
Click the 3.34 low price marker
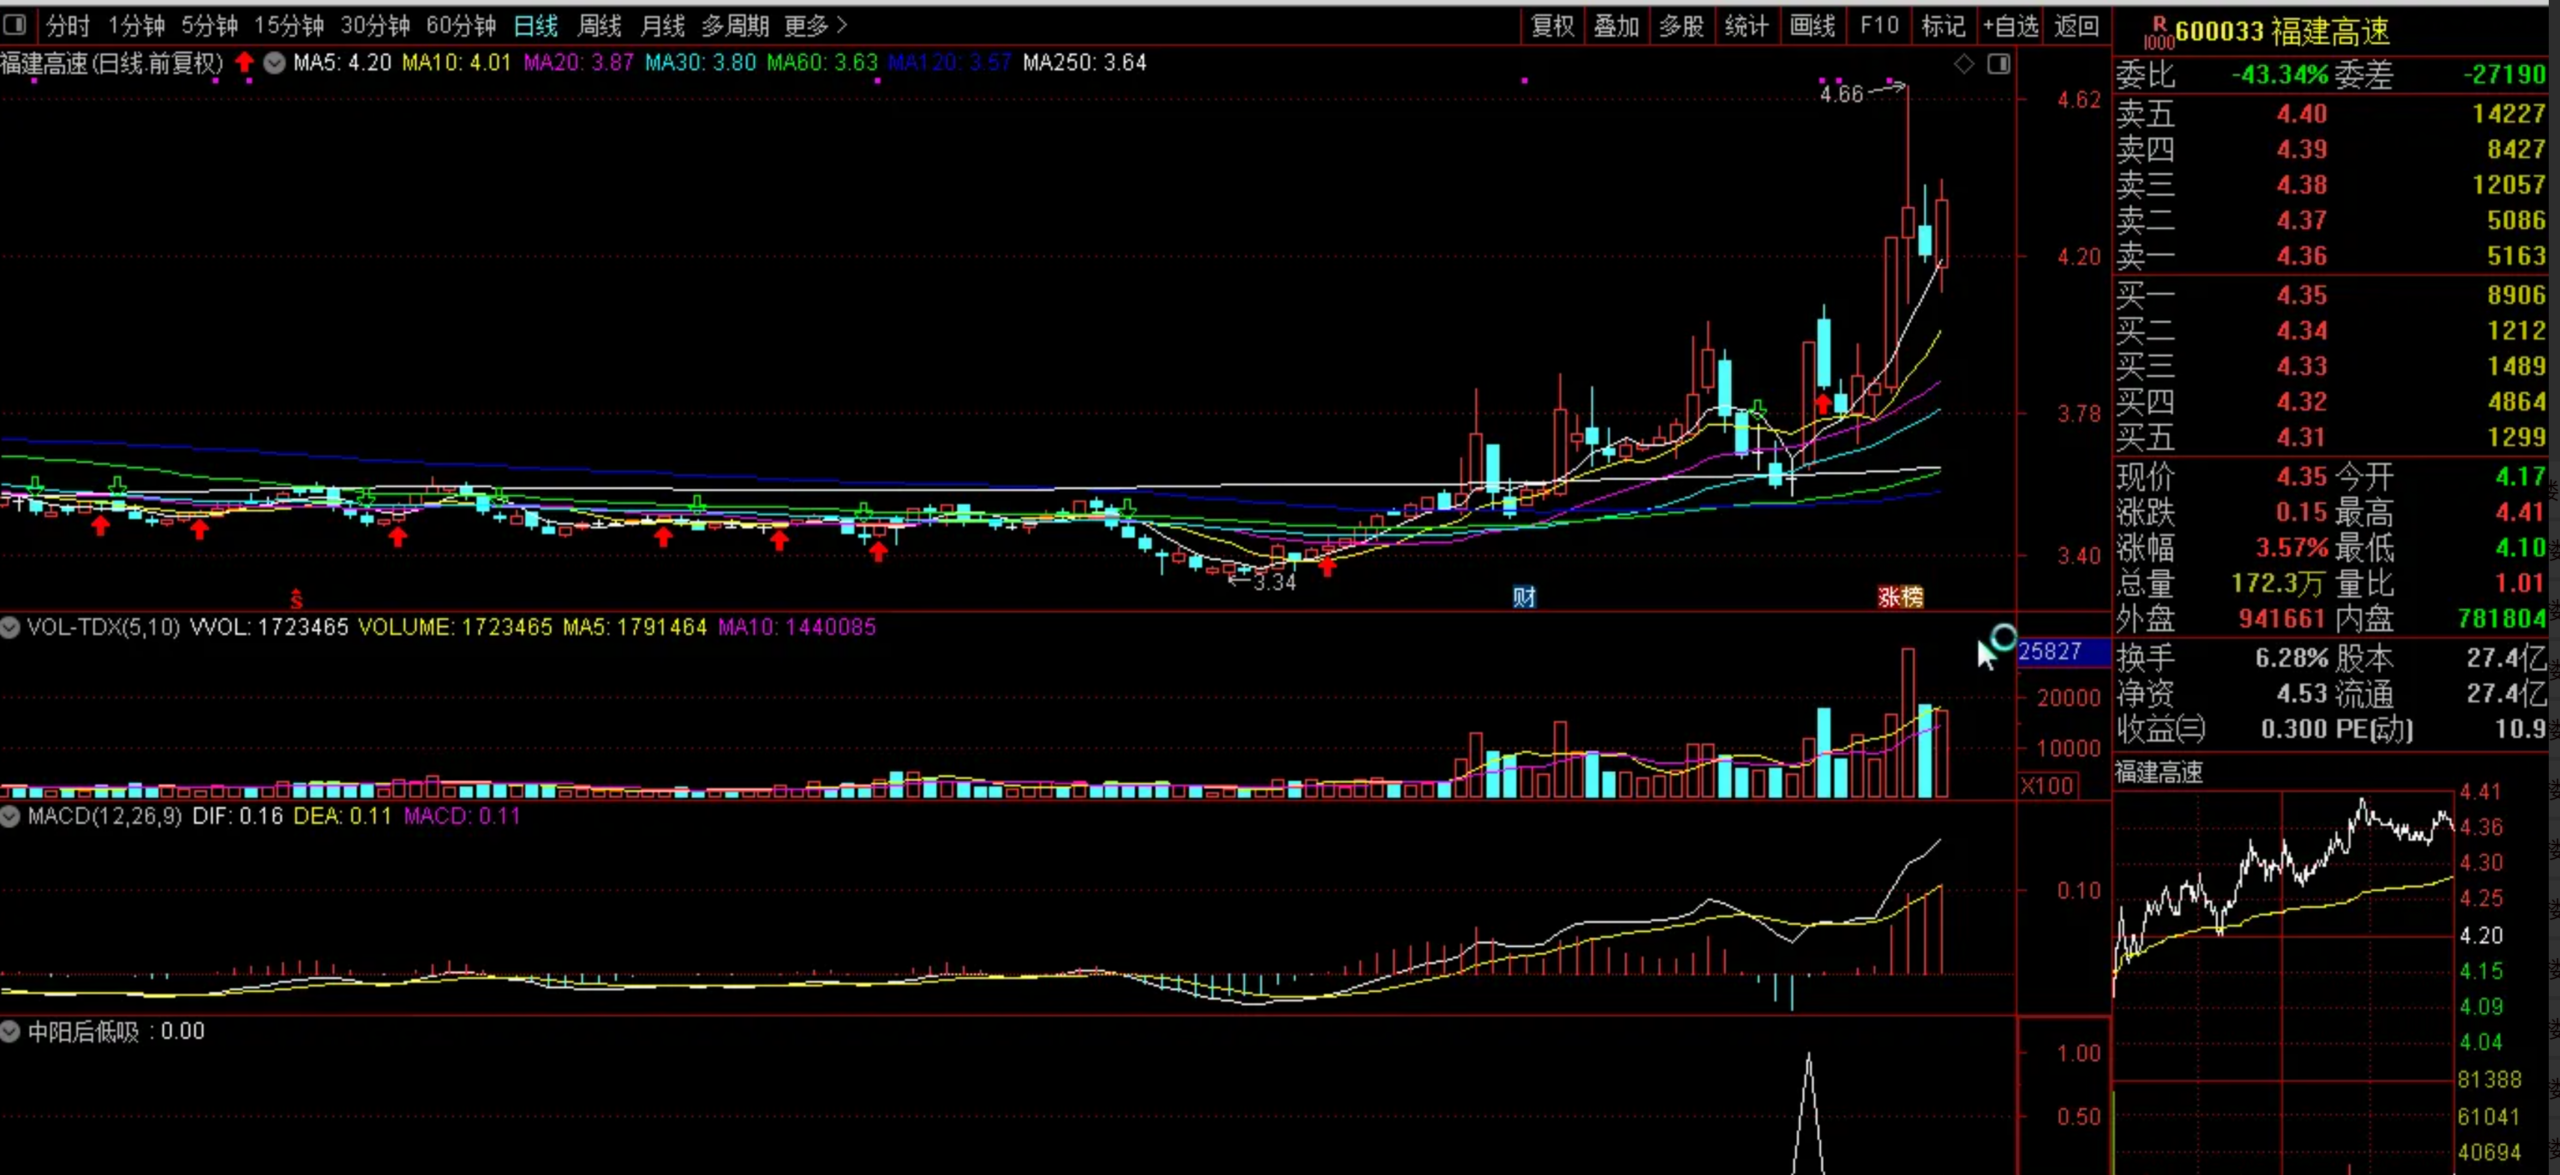(x=1274, y=582)
